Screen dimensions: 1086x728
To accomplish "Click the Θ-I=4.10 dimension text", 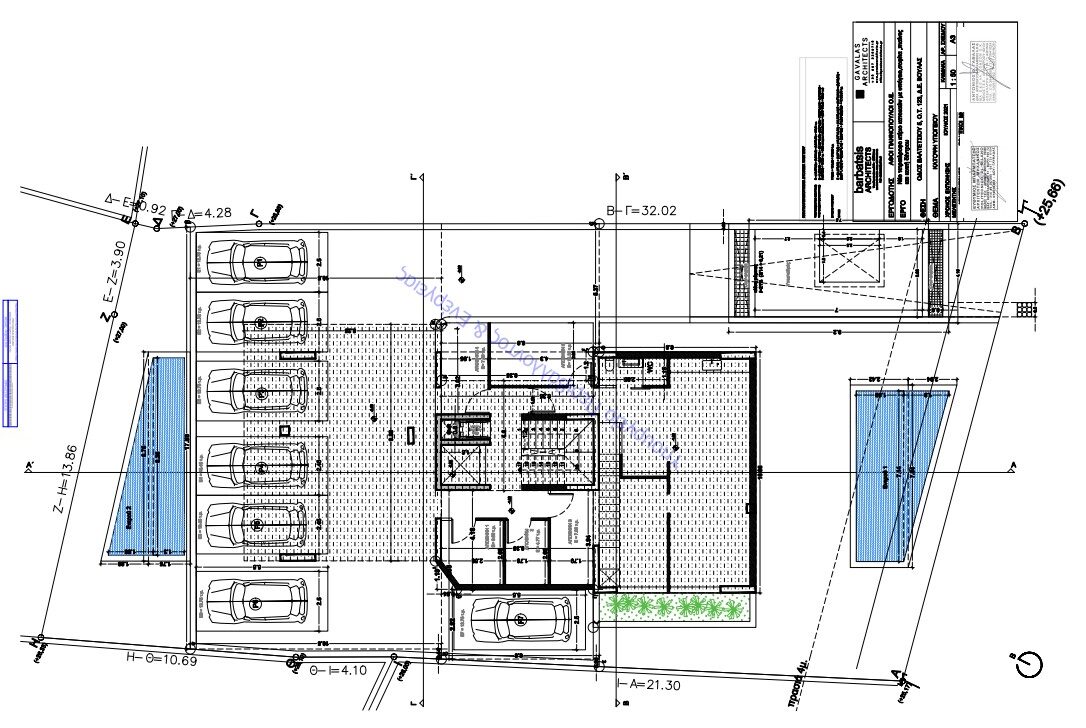I will tap(339, 671).
